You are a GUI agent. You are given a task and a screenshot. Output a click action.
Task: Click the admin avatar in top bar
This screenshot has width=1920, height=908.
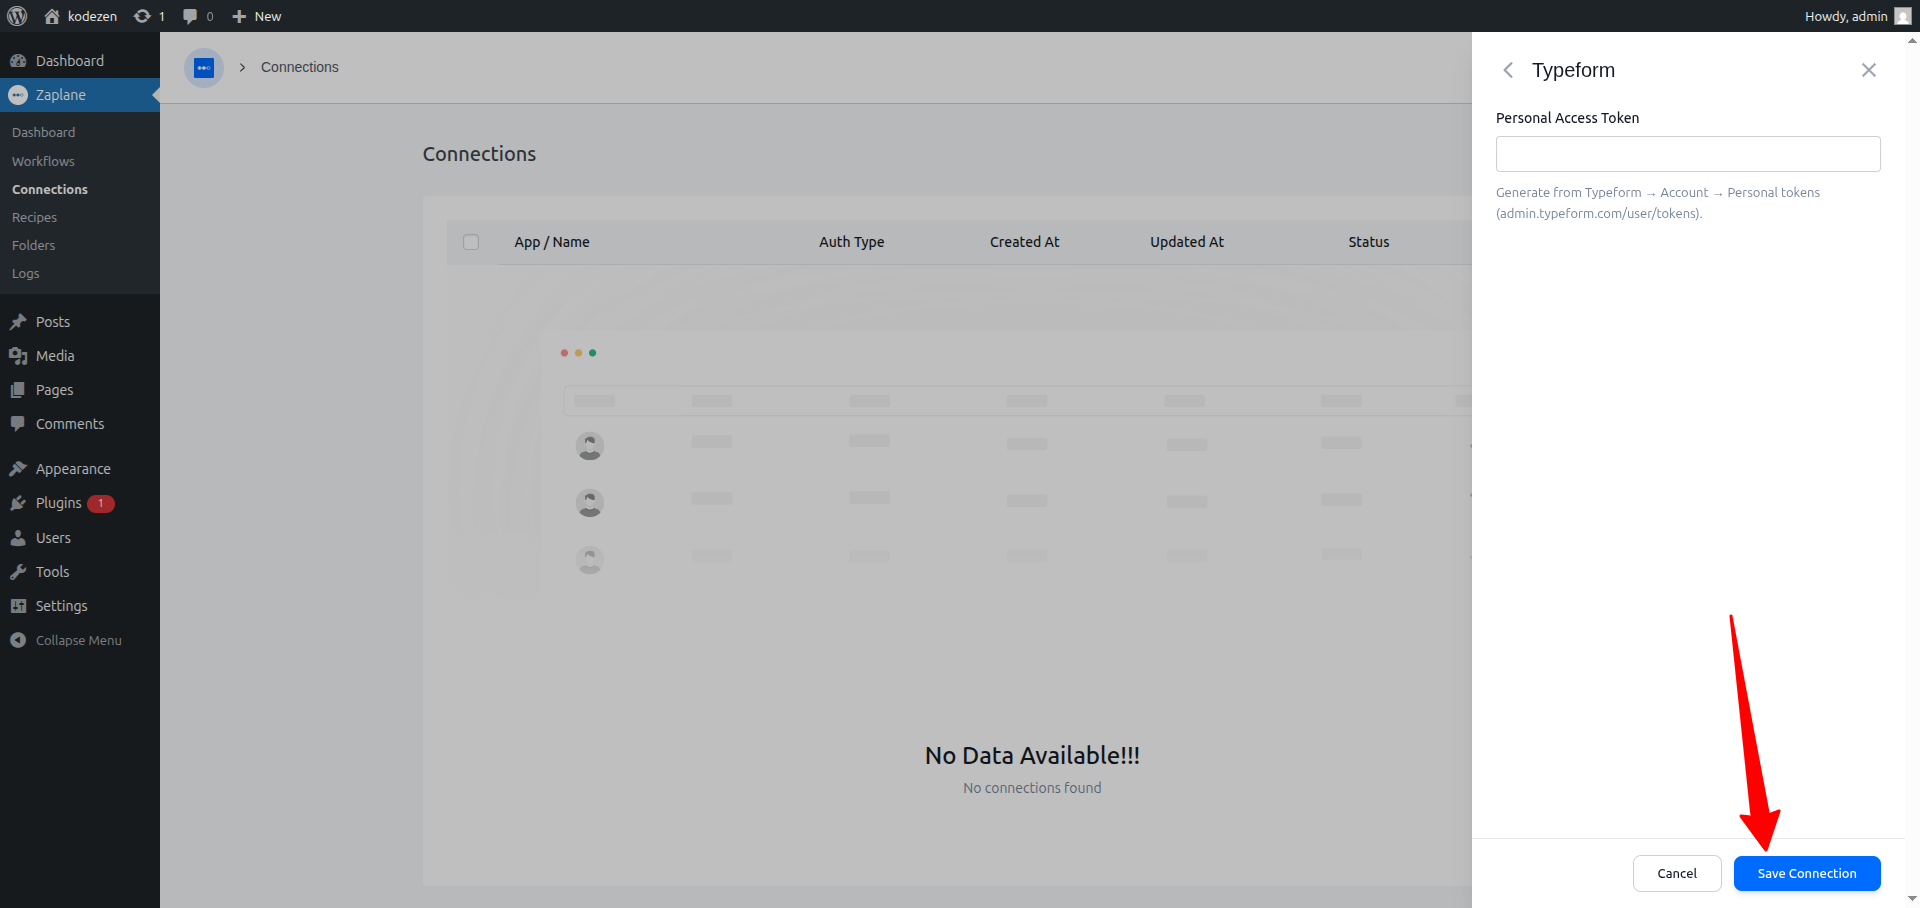[1902, 16]
